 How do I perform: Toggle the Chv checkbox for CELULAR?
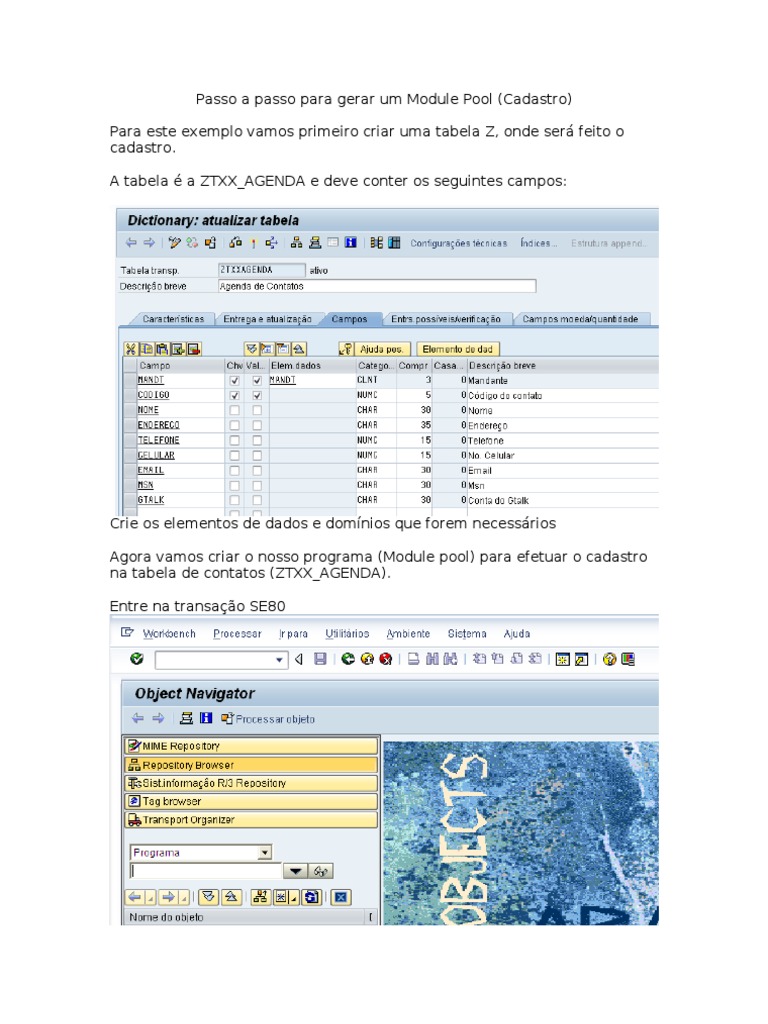(x=234, y=455)
